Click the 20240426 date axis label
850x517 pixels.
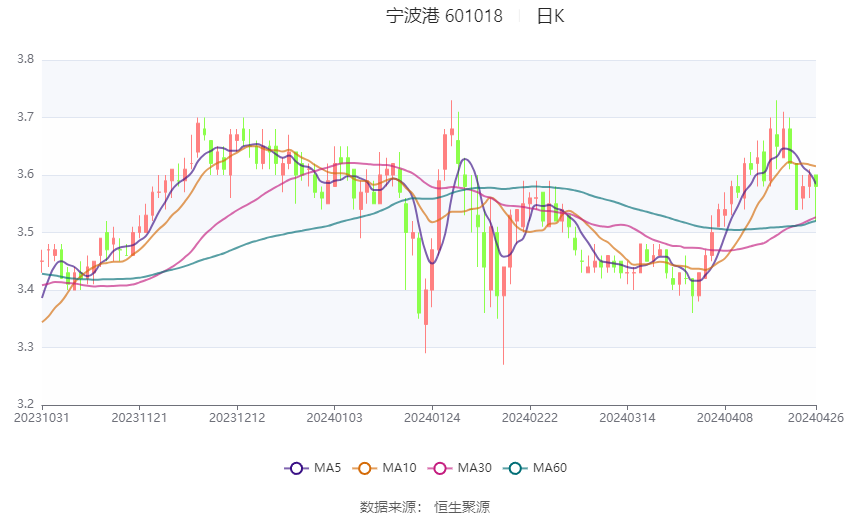click(815, 418)
